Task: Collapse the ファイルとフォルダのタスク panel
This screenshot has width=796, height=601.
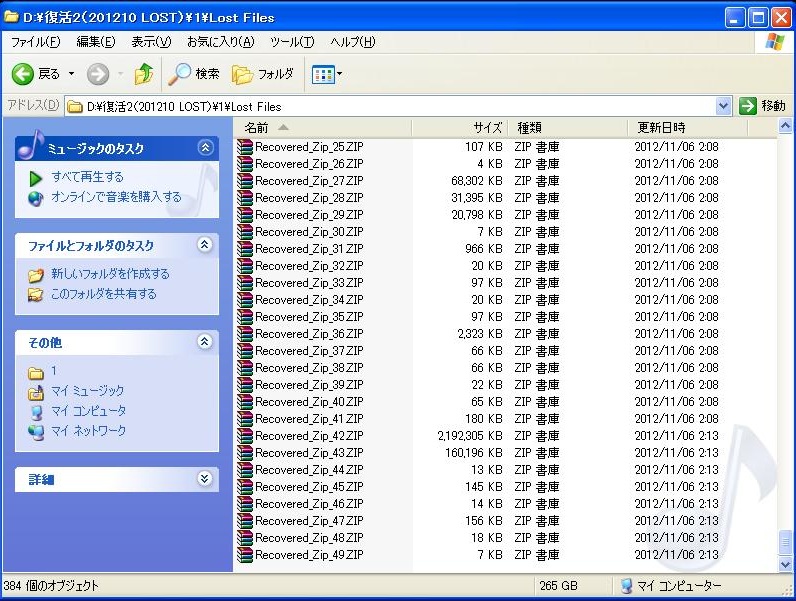Action: [x=205, y=245]
